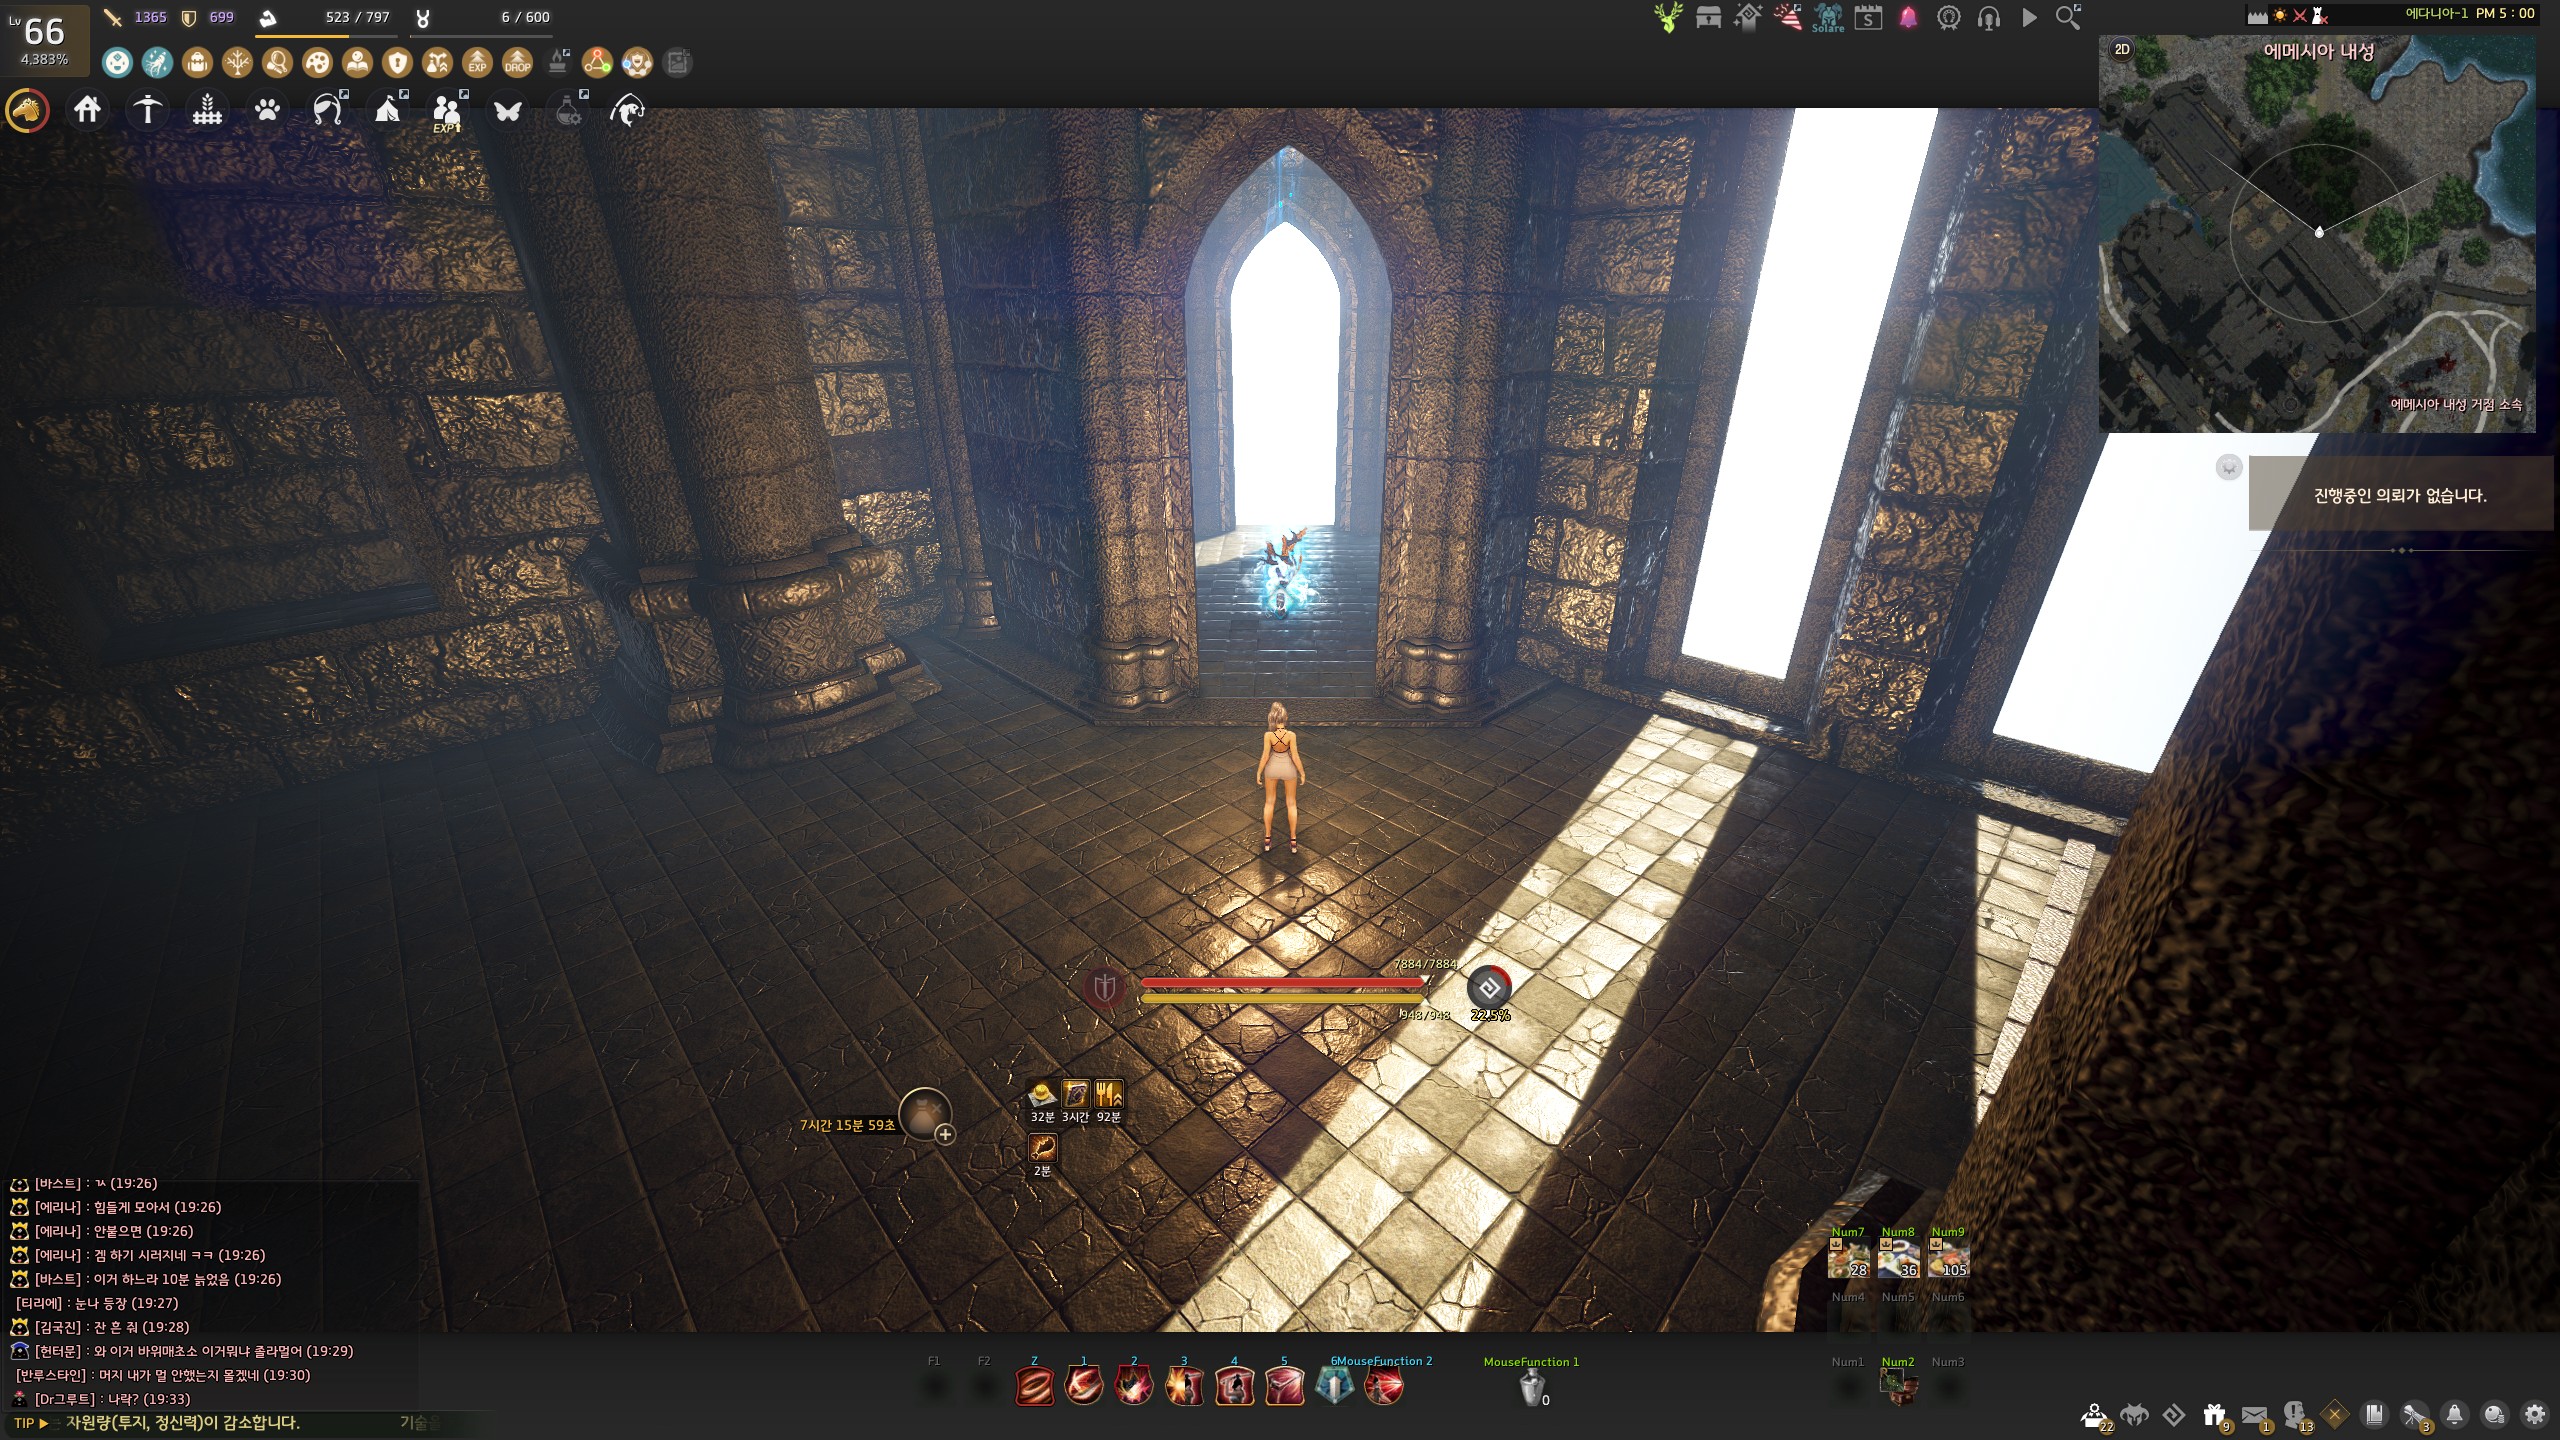Open the fenced garden farm icon
Viewport: 2560px width, 1440px height.
(207, 109)
